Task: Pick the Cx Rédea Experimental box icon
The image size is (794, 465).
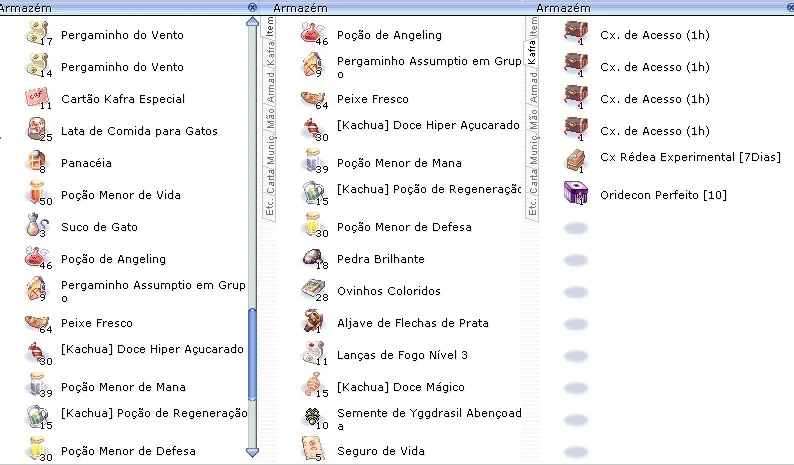Action: 575,161
